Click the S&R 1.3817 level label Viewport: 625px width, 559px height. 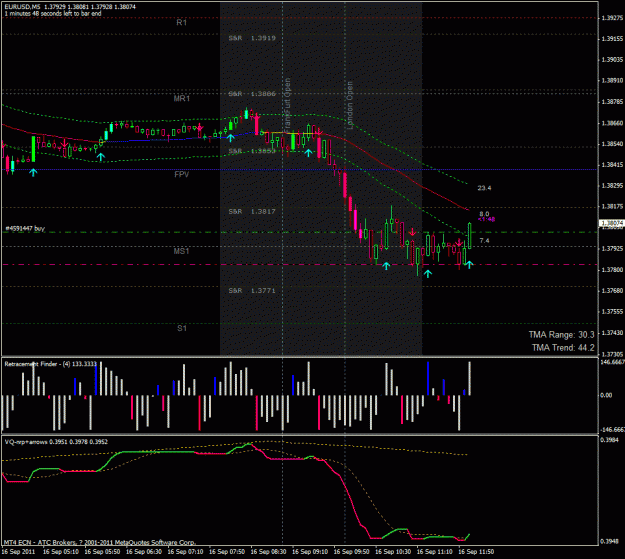[252, 211]
